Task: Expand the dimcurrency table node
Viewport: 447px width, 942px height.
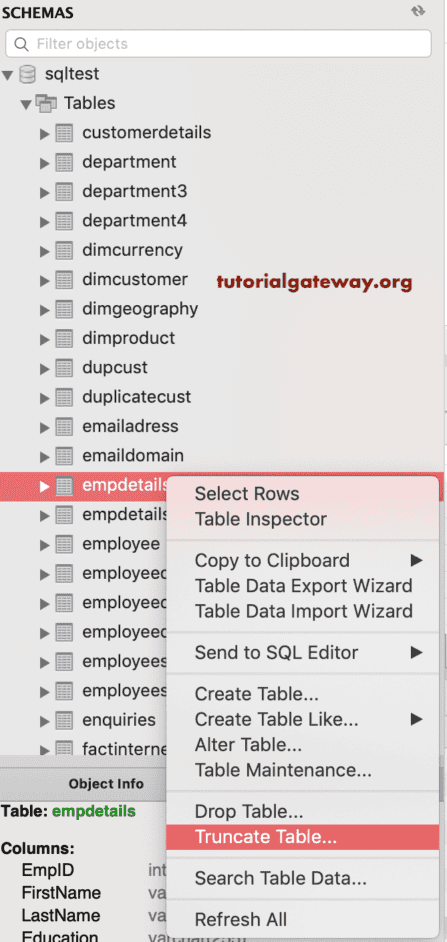Action: click(x=44, y=251)
